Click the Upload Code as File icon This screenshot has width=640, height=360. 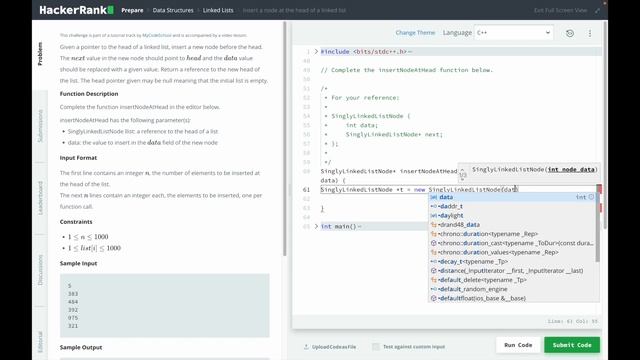(306, 347)
